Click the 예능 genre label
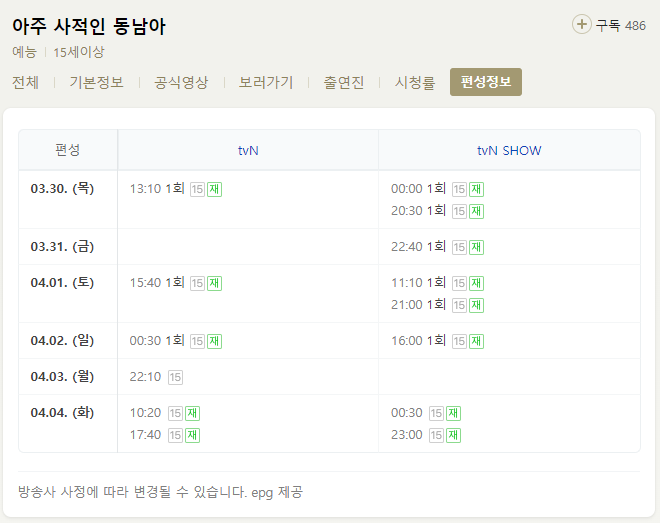The width and height of the screenshot is (660, 523). (x=24, y=52)
